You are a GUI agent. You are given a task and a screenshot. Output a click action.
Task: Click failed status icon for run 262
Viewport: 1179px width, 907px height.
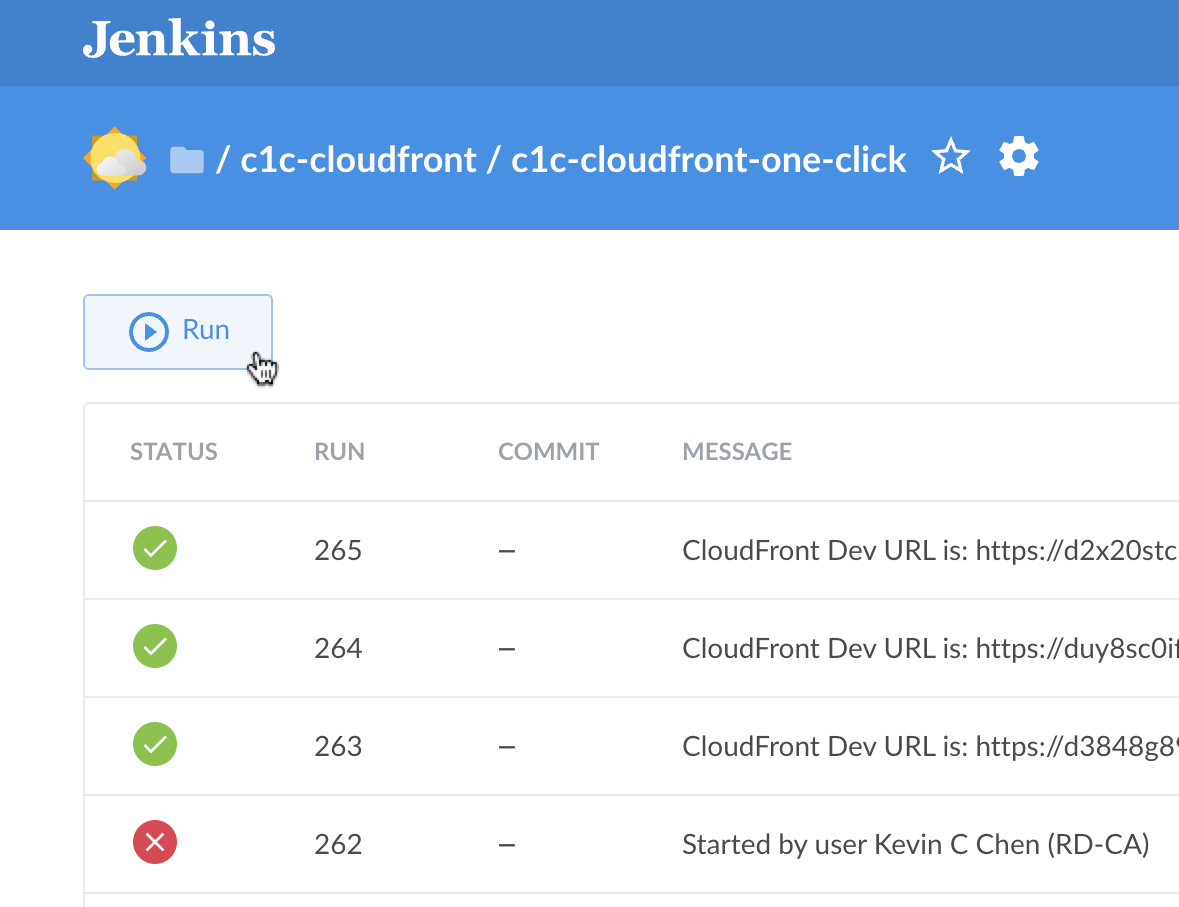coord(155,842)
